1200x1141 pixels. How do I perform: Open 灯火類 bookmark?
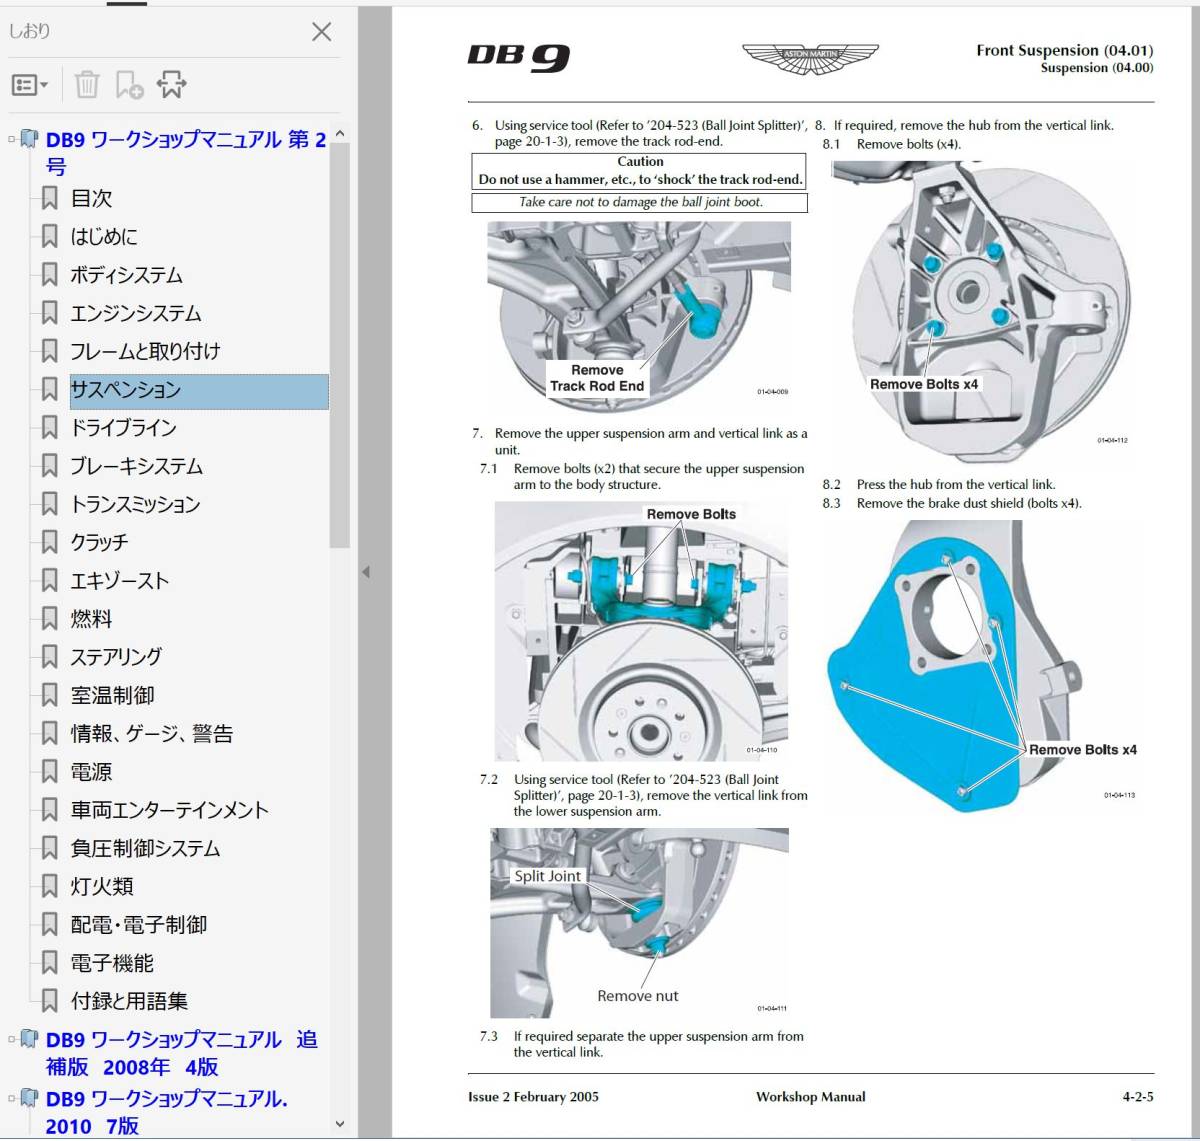[101, 886]
